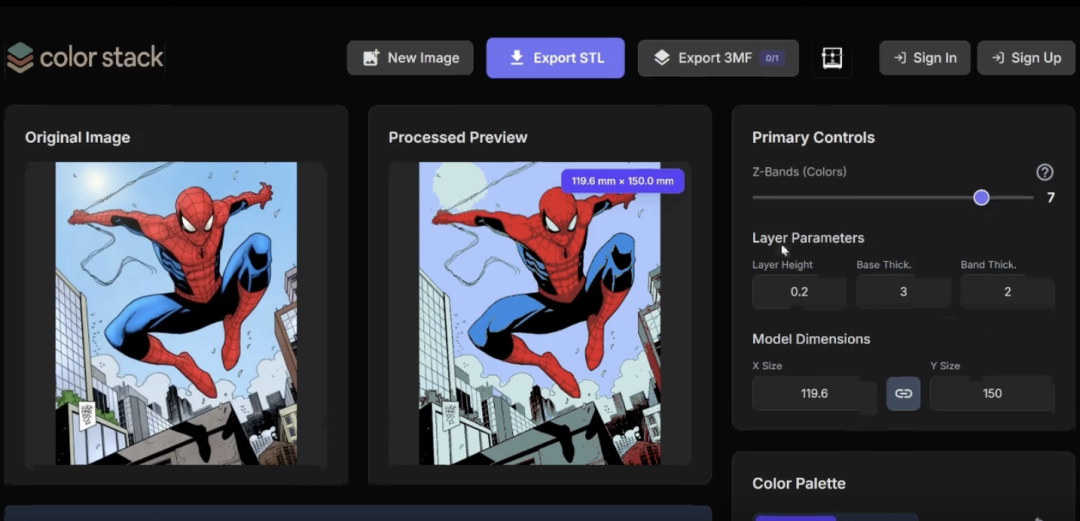Viewport: 1080px width, 521px height.
Task: Open the Sign In page
Action: click(x=924, y=58)
